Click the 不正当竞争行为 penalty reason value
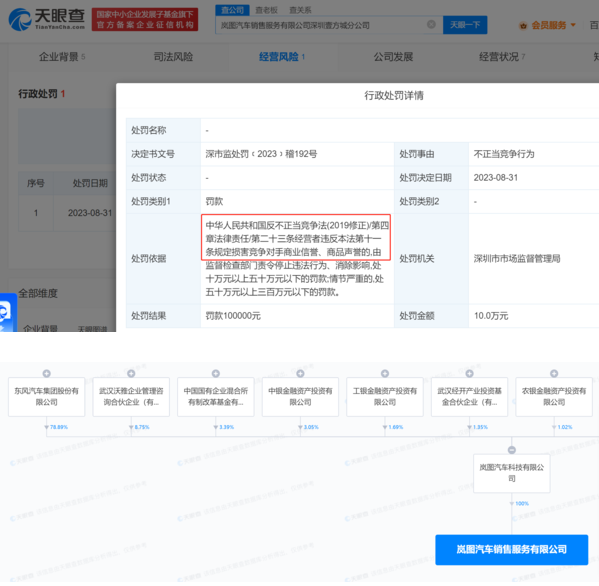Viewport: 599px width, 586px height. pyautogui.click(x=504, y=154)
